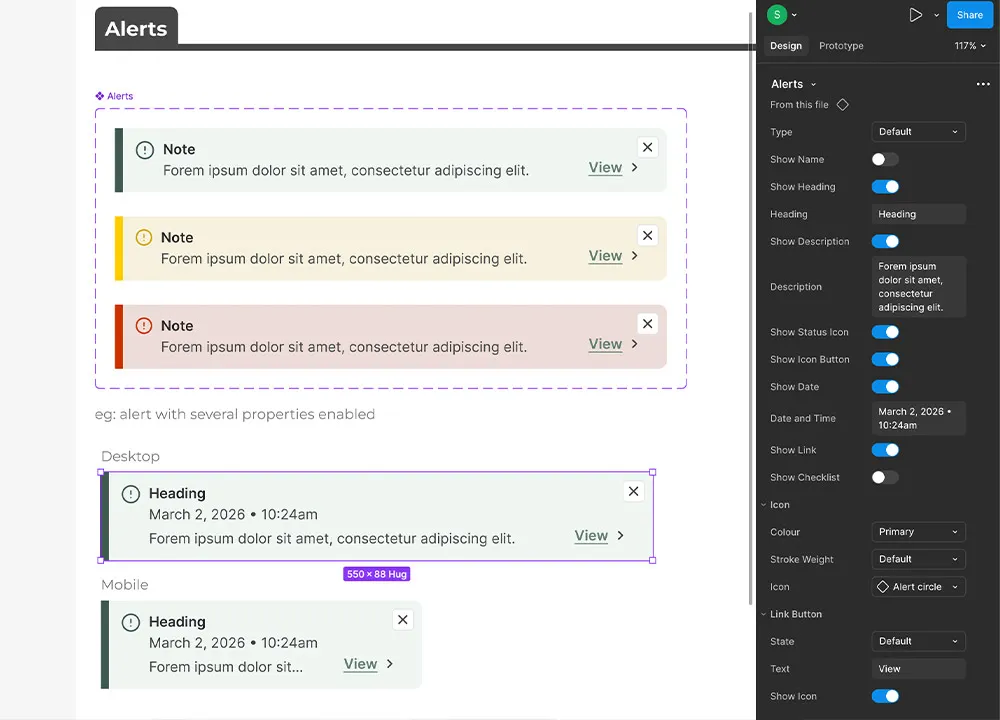Close the yellow Note alert

click(647, 236)
